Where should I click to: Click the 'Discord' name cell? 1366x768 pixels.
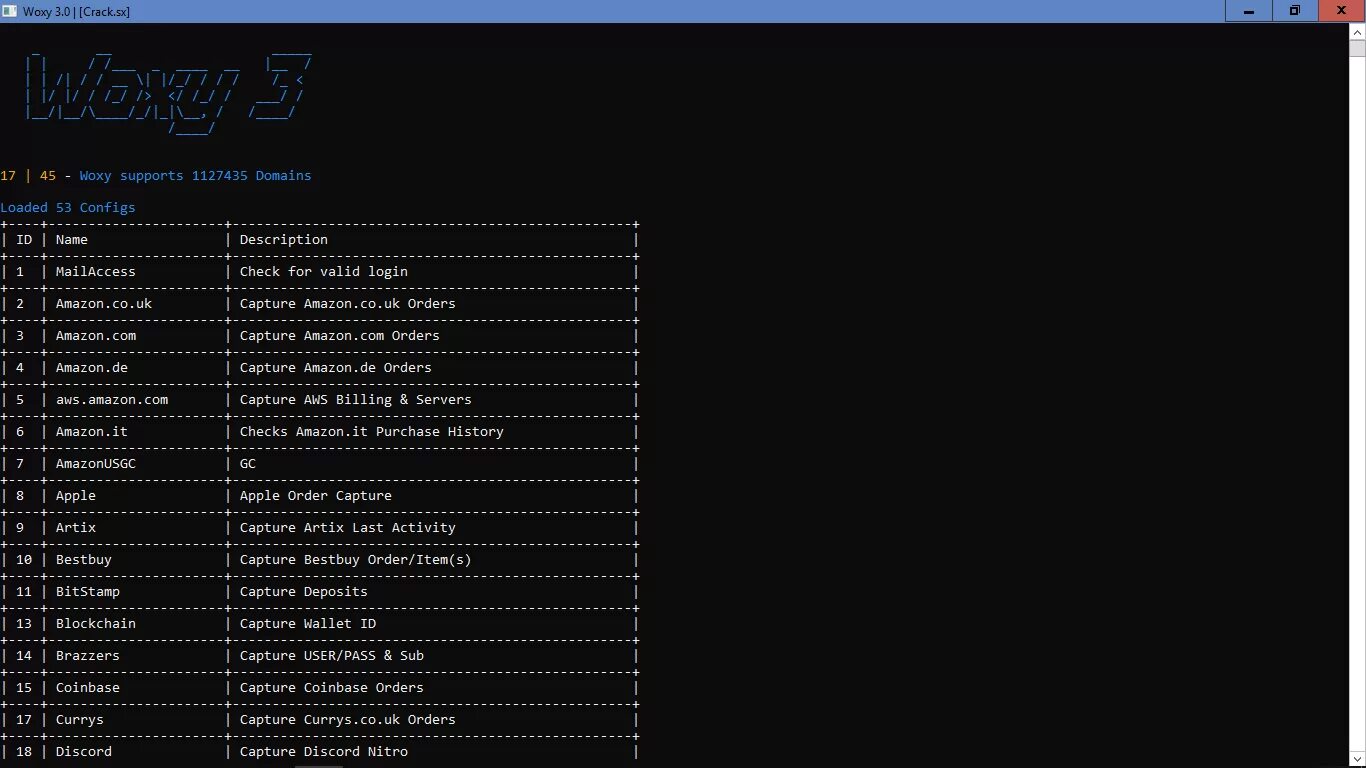84,752
